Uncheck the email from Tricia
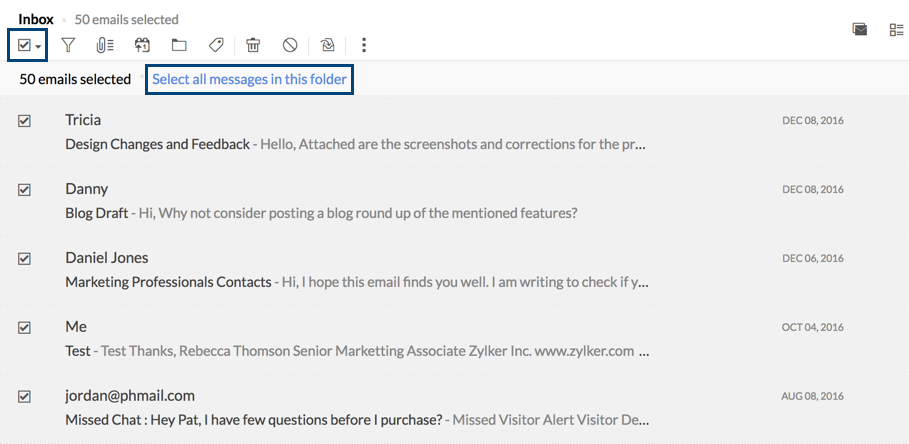Image resolution: width=909 pixels, height=444 pixels. tap(24, 121)
